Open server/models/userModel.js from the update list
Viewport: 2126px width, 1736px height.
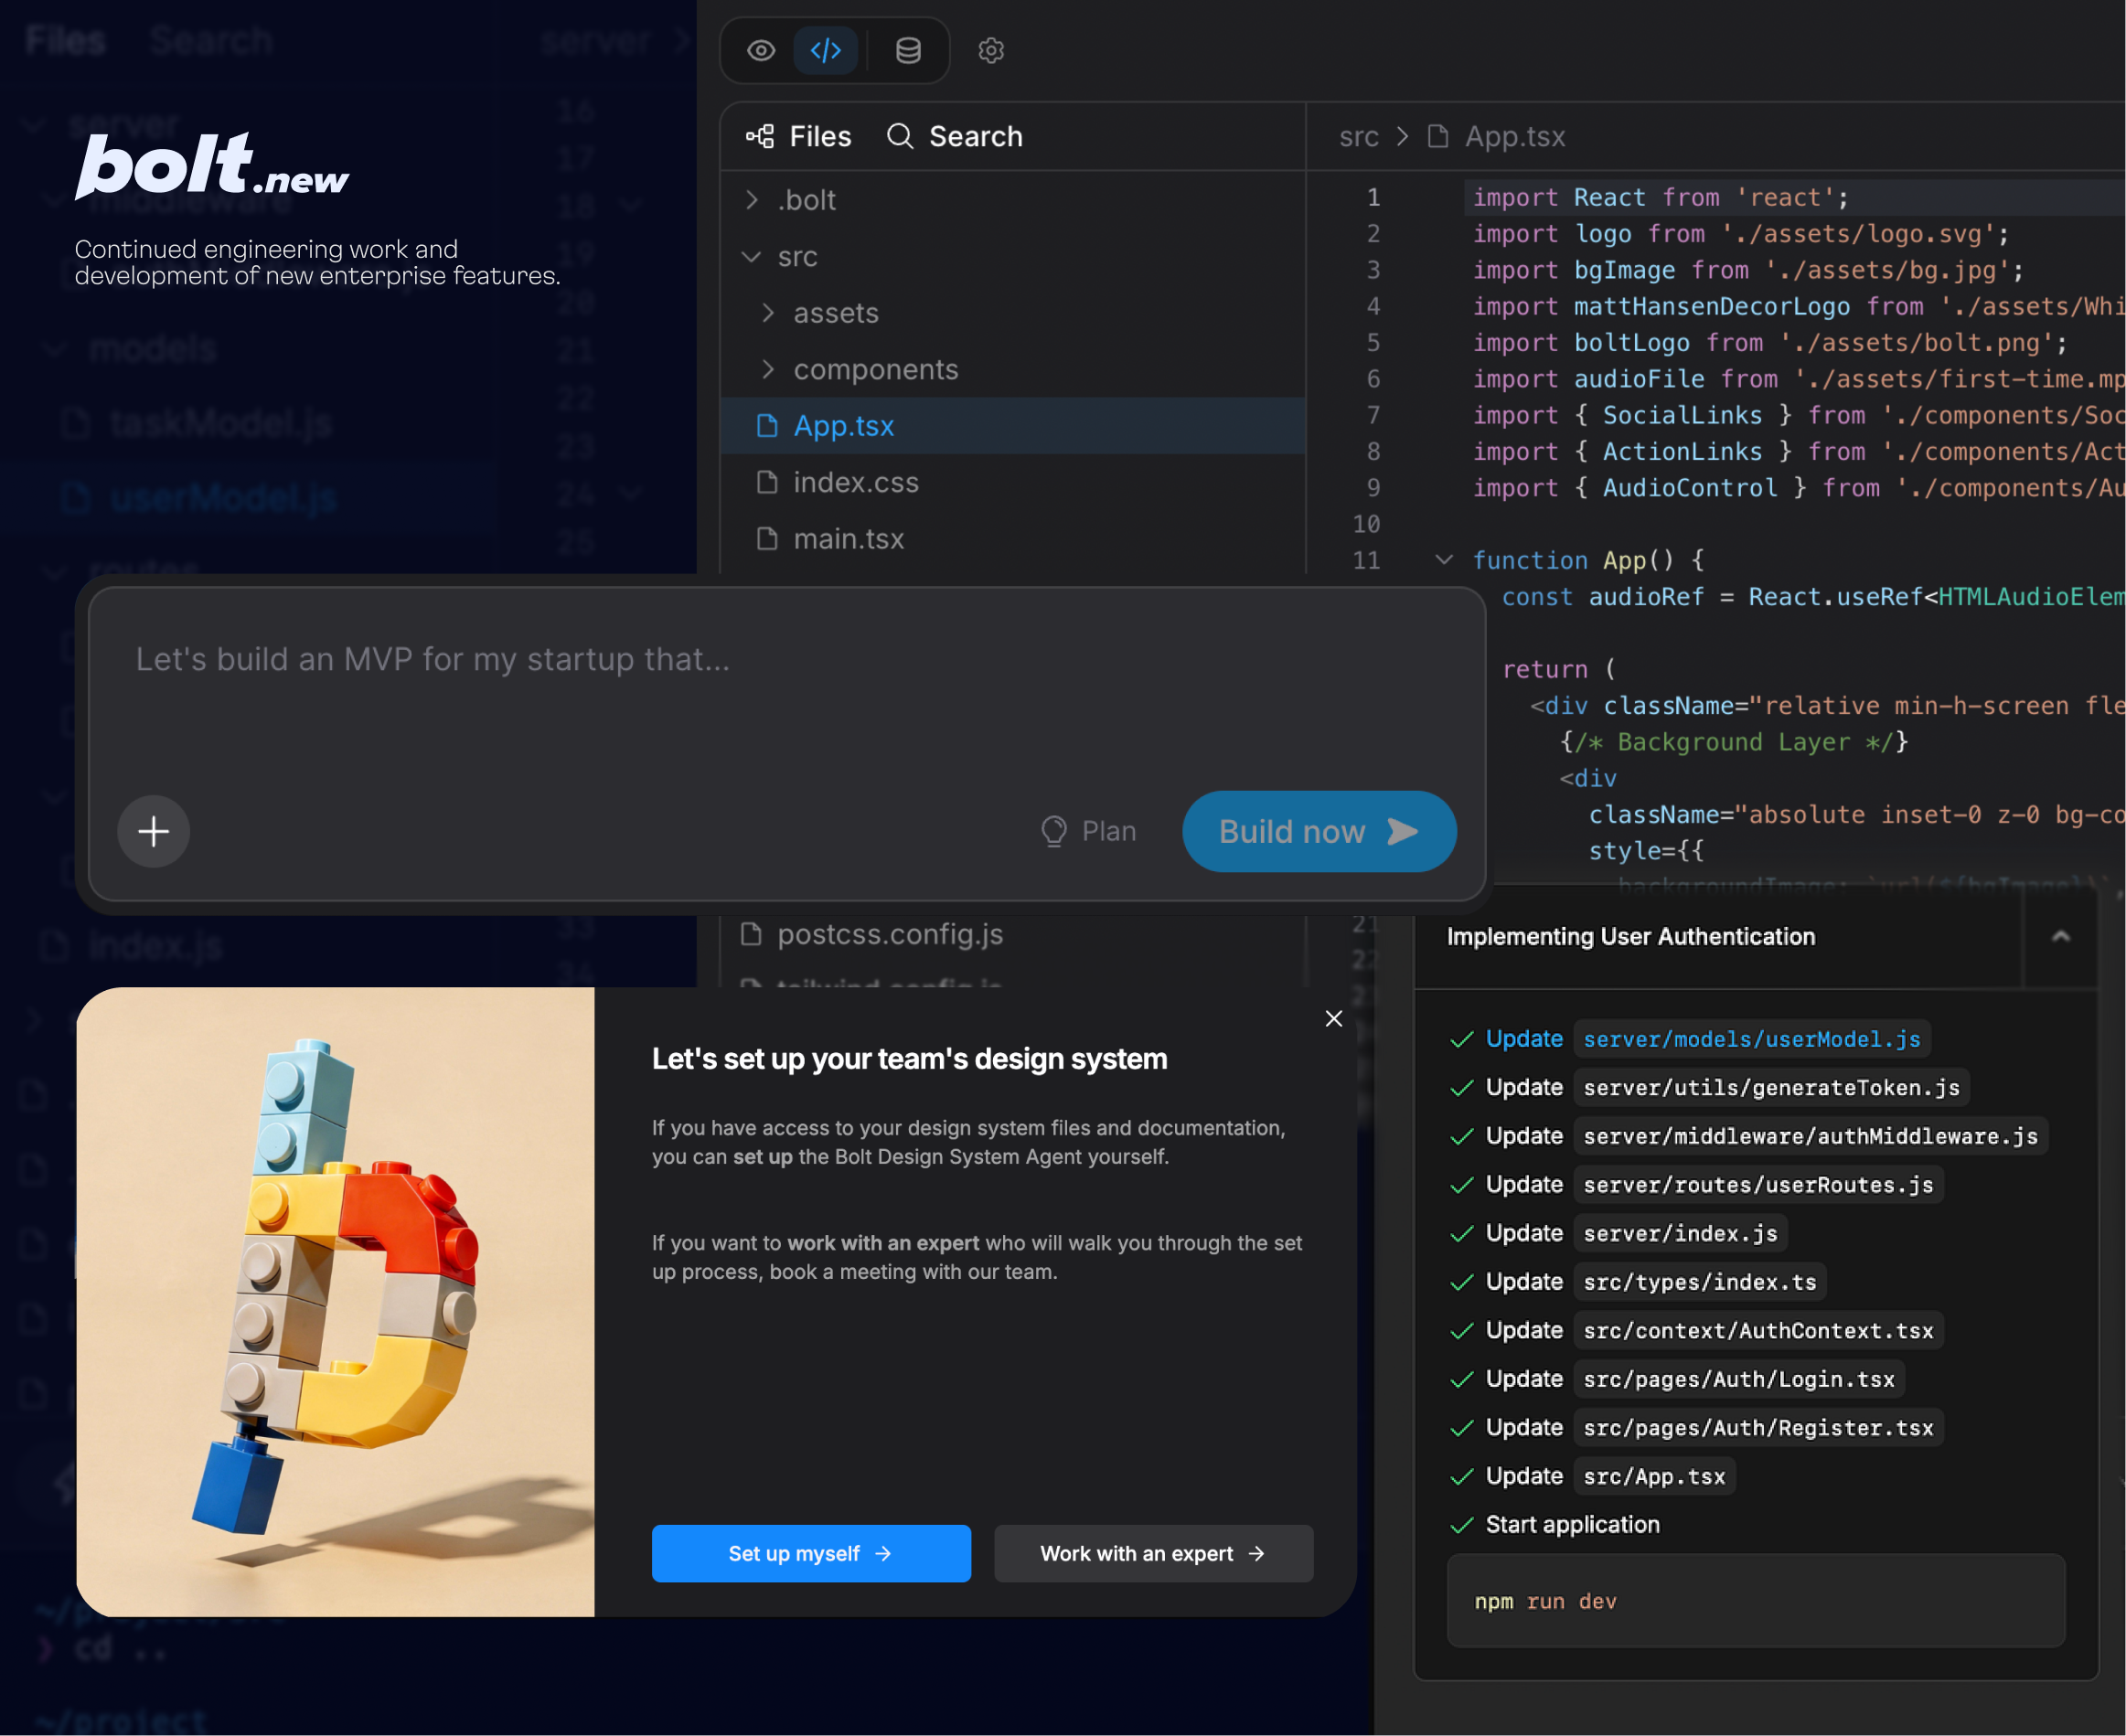pos(1751,1039)
